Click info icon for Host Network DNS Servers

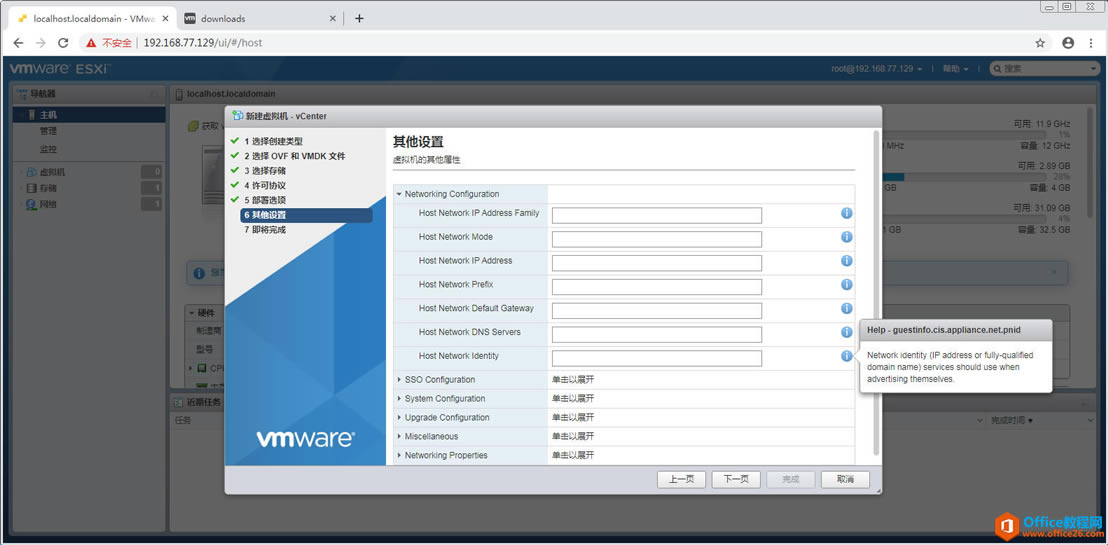[846, 332]
